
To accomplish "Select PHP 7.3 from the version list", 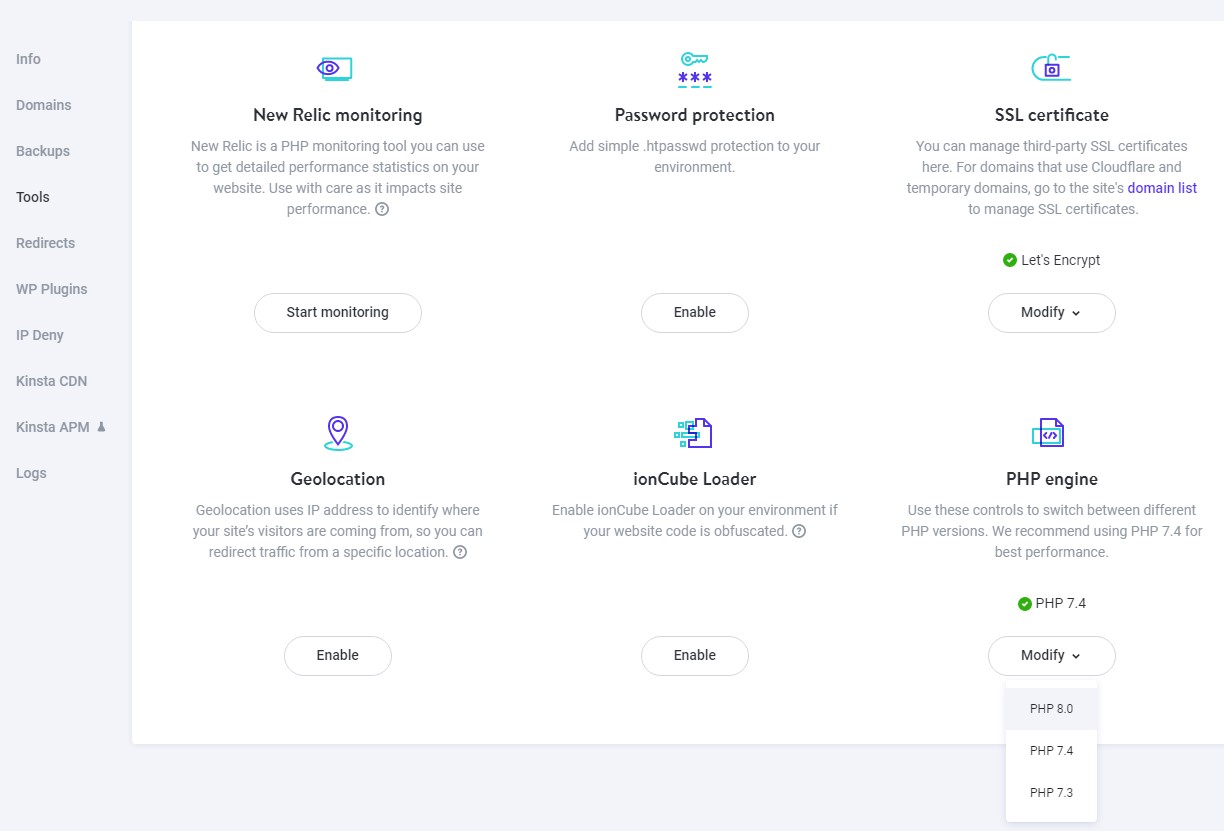I will click(x=1051, y=792).
